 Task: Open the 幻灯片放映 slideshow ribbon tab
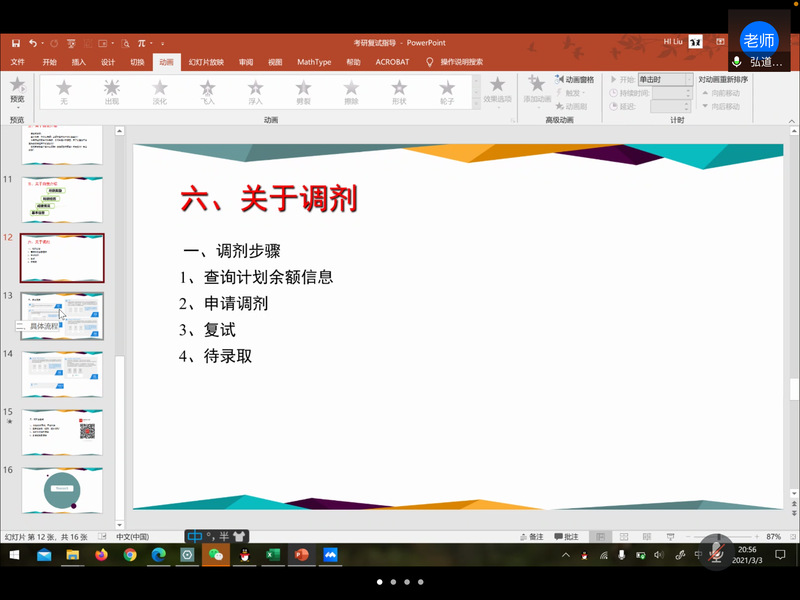click(205, 61)
